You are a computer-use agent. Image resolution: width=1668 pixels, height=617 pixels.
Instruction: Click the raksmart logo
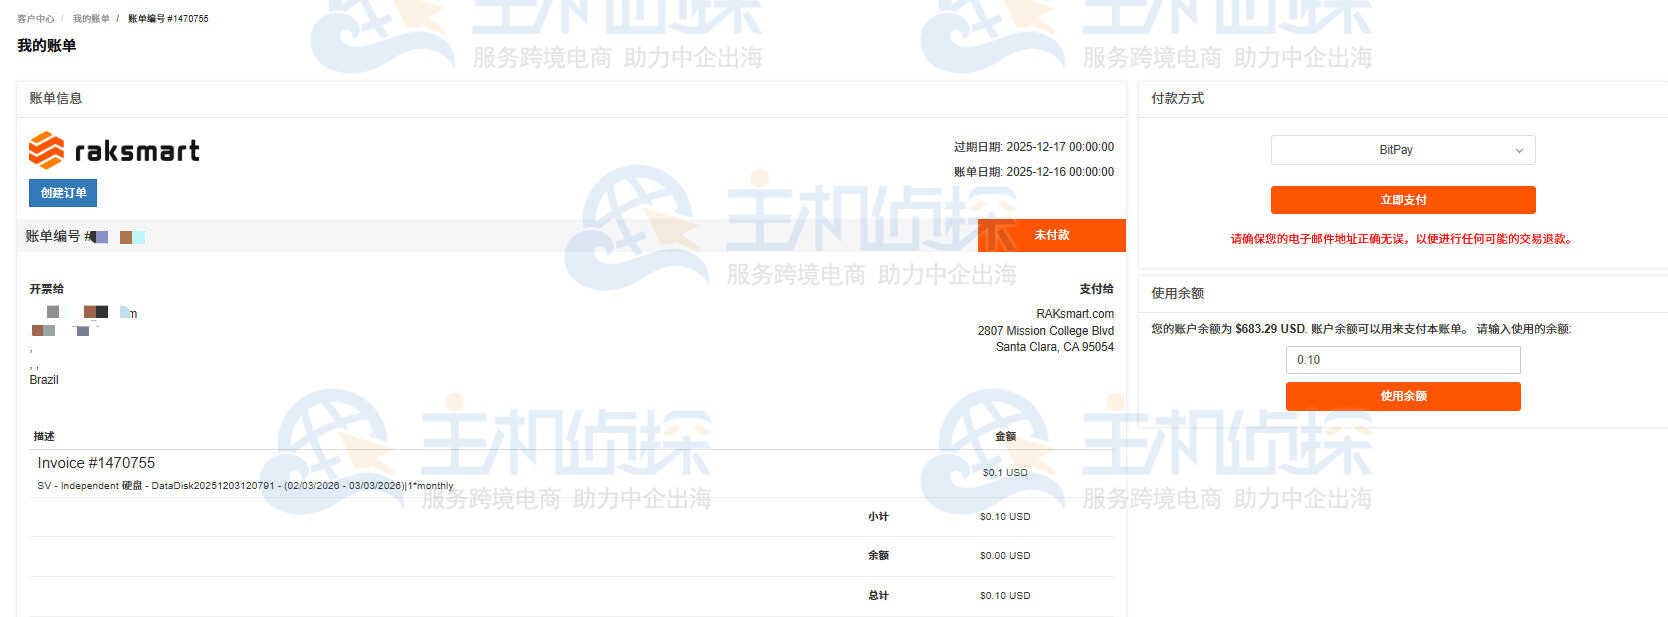click(x=114, y=151)
